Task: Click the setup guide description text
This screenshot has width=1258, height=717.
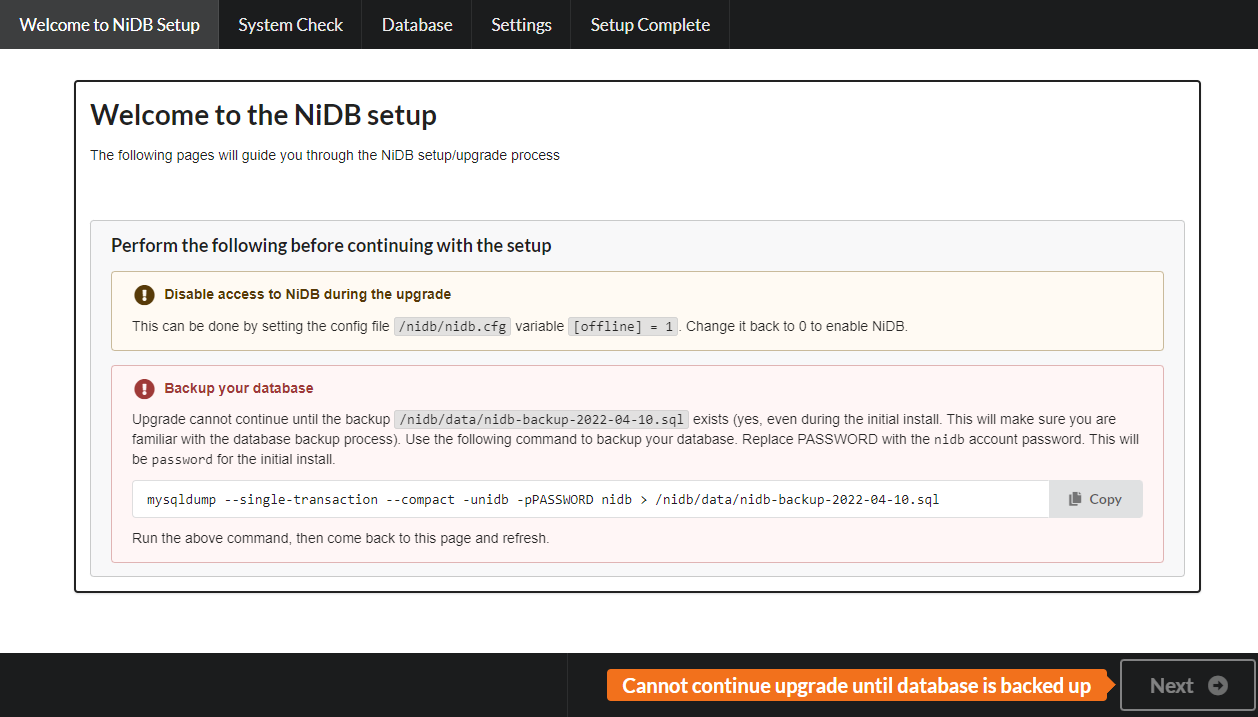Action: point(324,155)
